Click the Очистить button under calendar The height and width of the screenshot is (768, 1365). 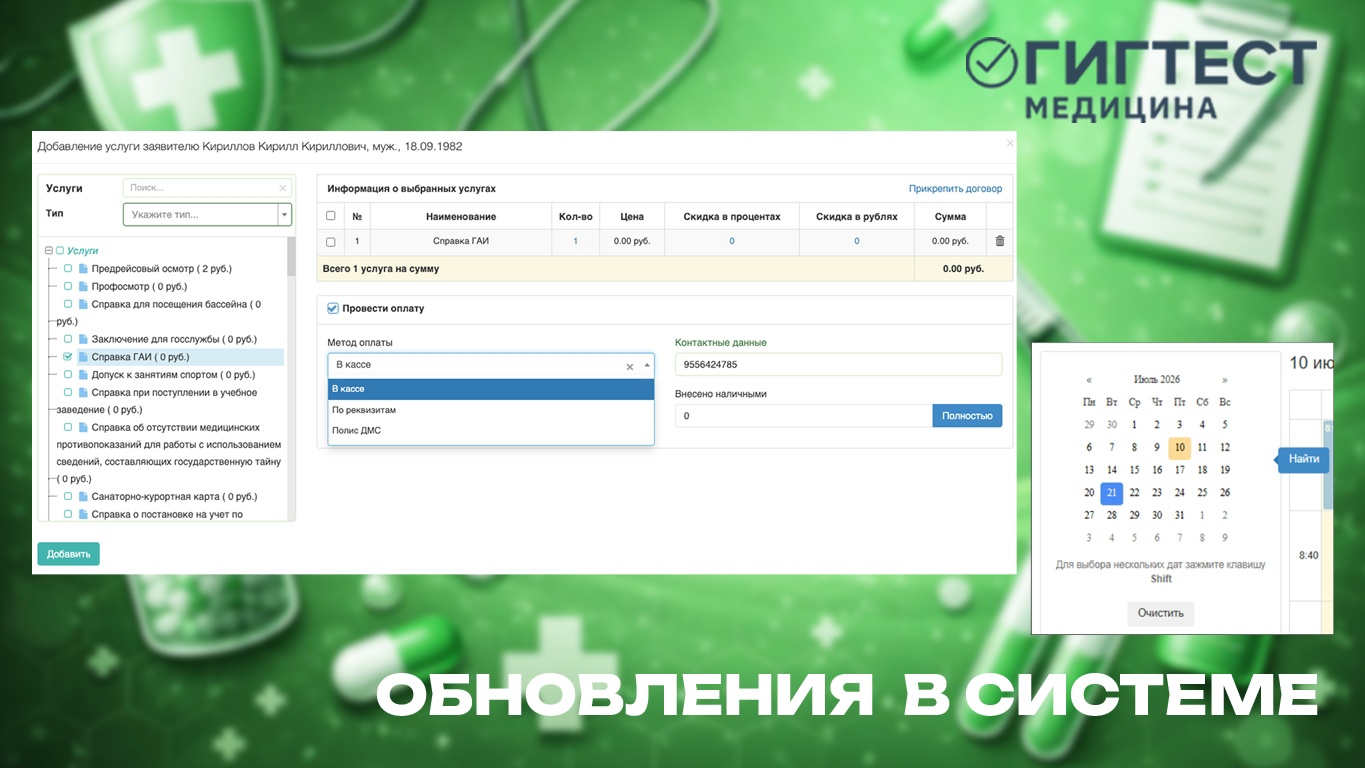1160,613
